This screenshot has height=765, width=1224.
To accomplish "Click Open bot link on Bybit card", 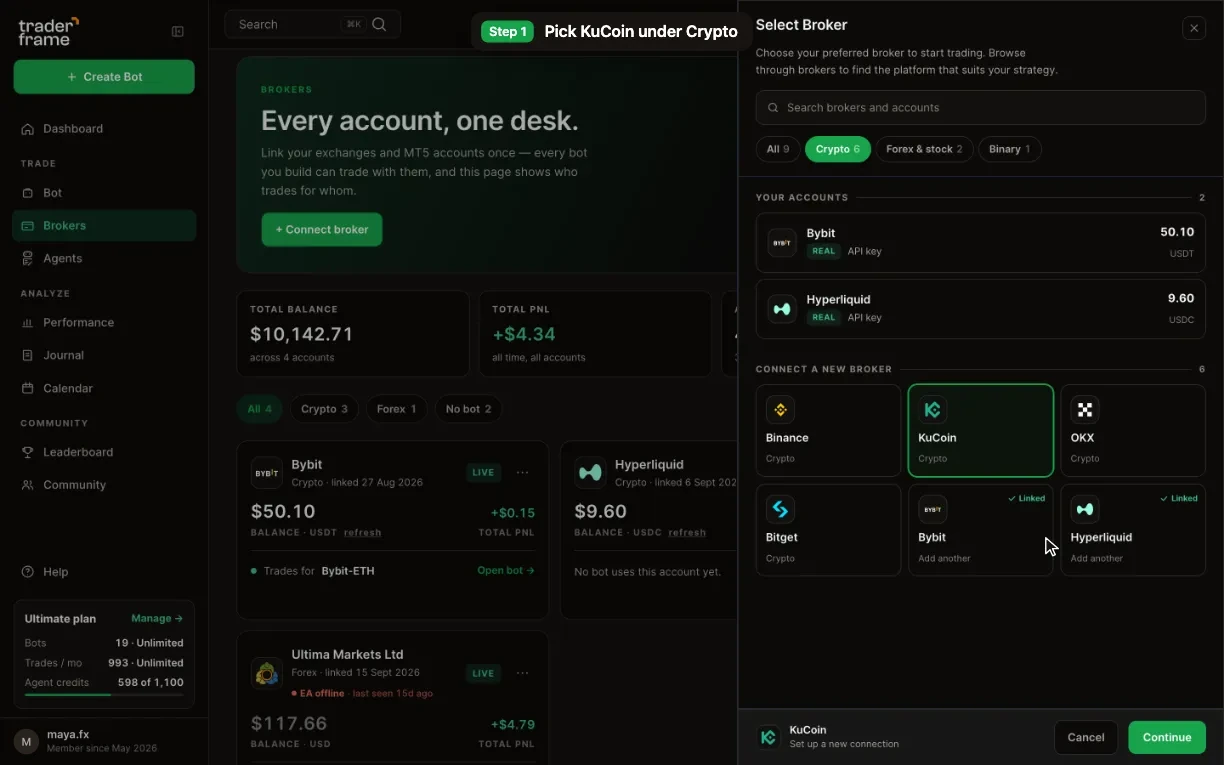I will coord(506,571).
